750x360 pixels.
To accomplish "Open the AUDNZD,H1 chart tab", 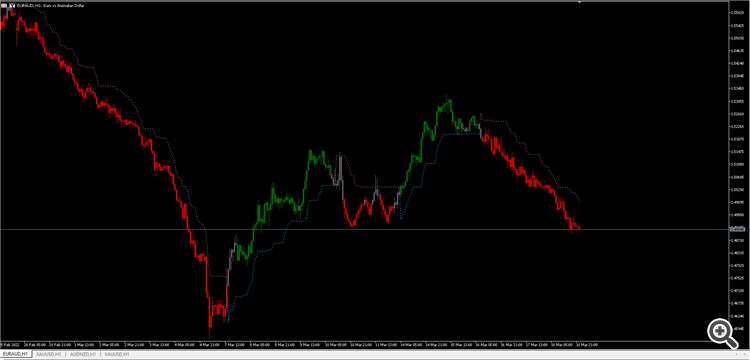I will (83, 354).
